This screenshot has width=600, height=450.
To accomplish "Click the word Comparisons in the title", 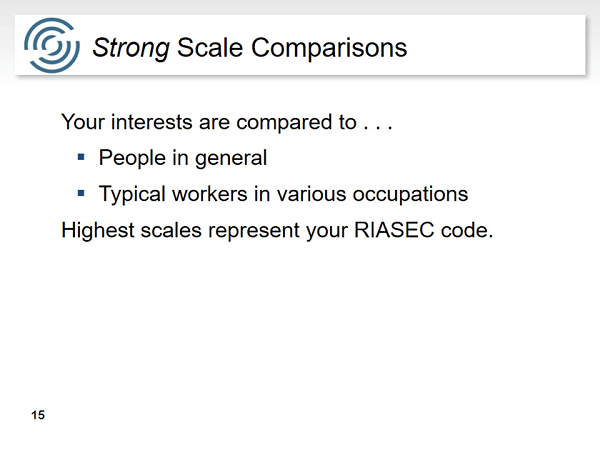I will 329,48.
